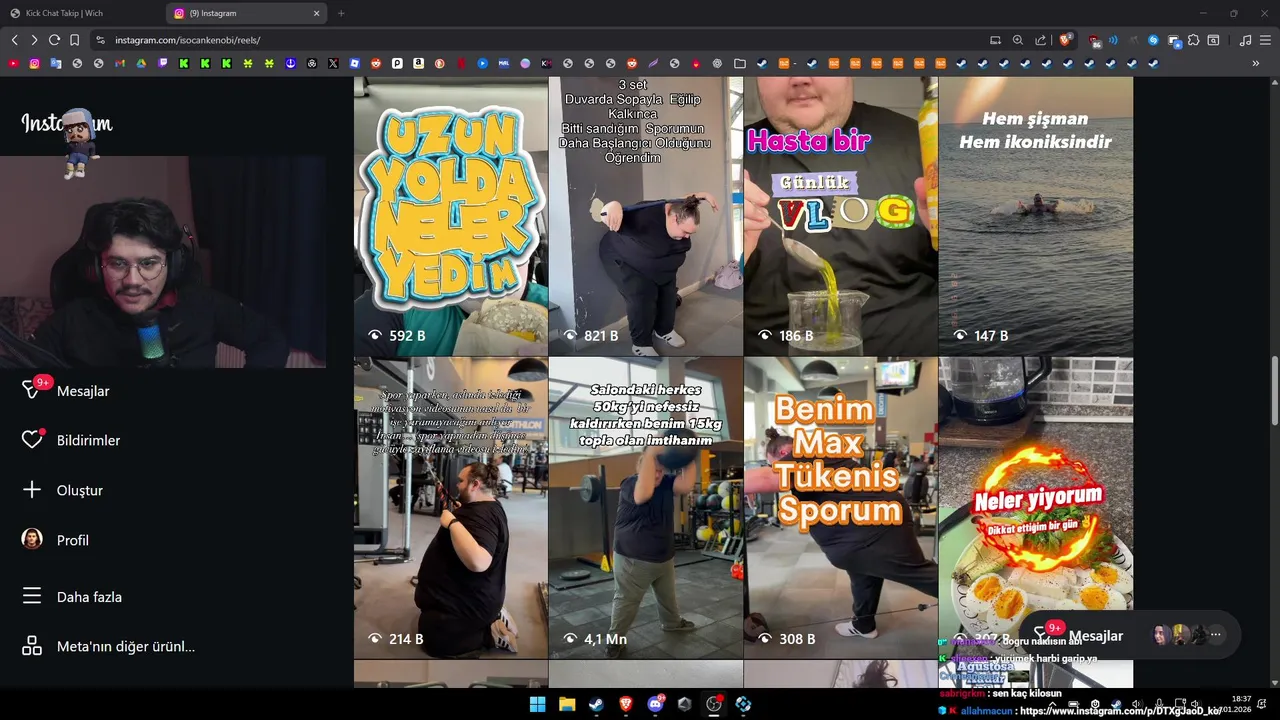Click the zoom magnifier icon in the address bar
The image size is (1280, 720).
(x=1018, y=40)
